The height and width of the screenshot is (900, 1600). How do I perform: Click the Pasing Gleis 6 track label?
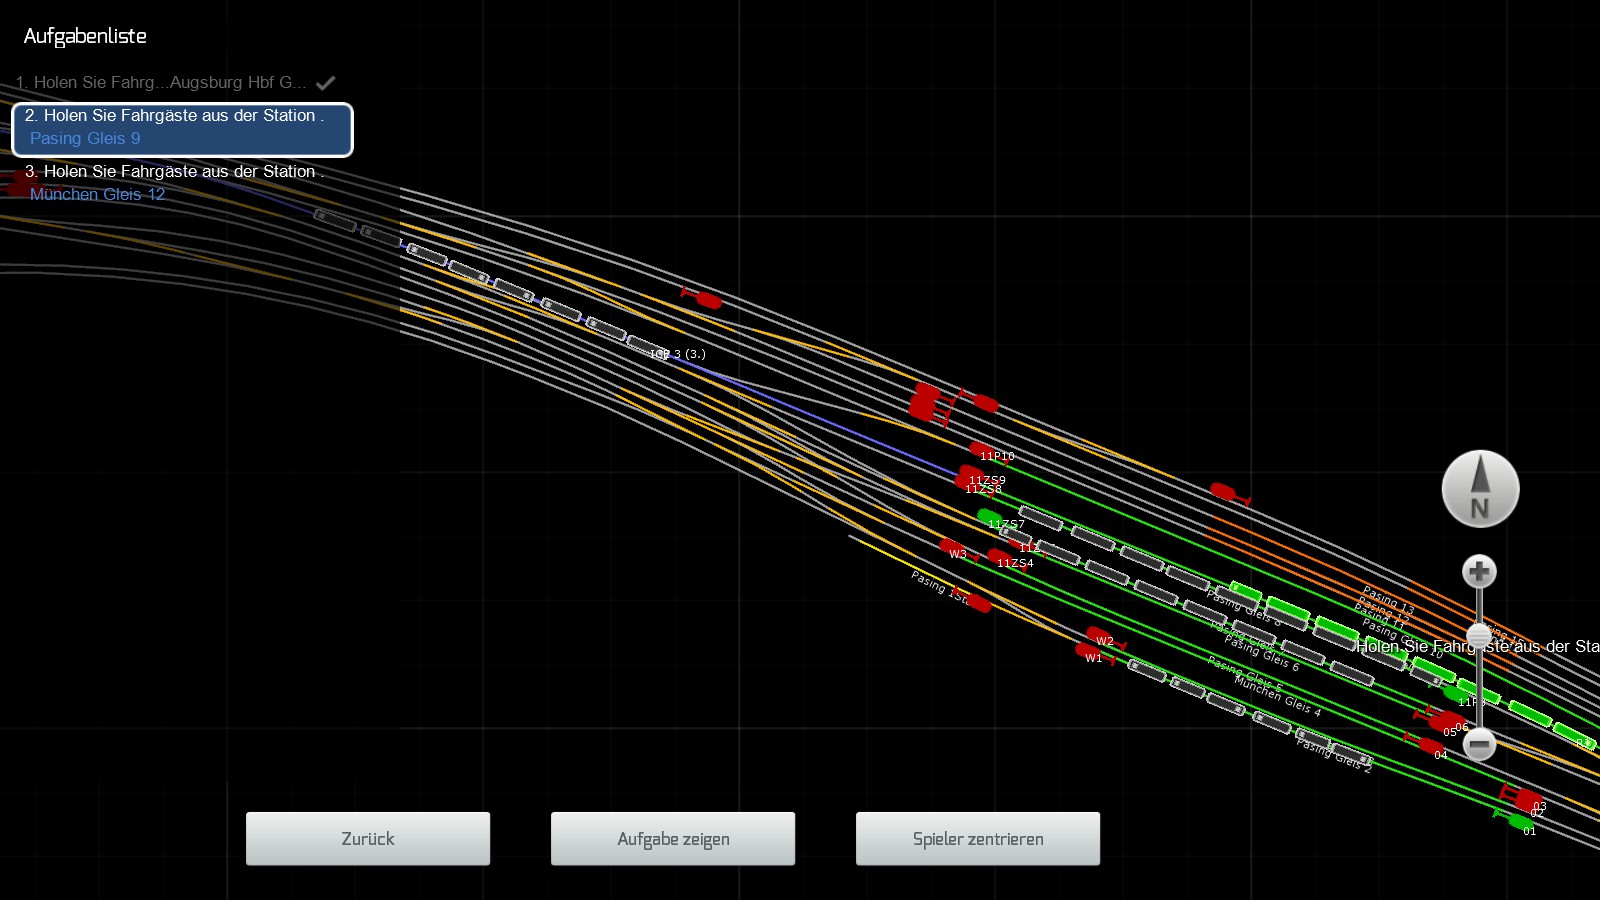tap(1261, 651)
